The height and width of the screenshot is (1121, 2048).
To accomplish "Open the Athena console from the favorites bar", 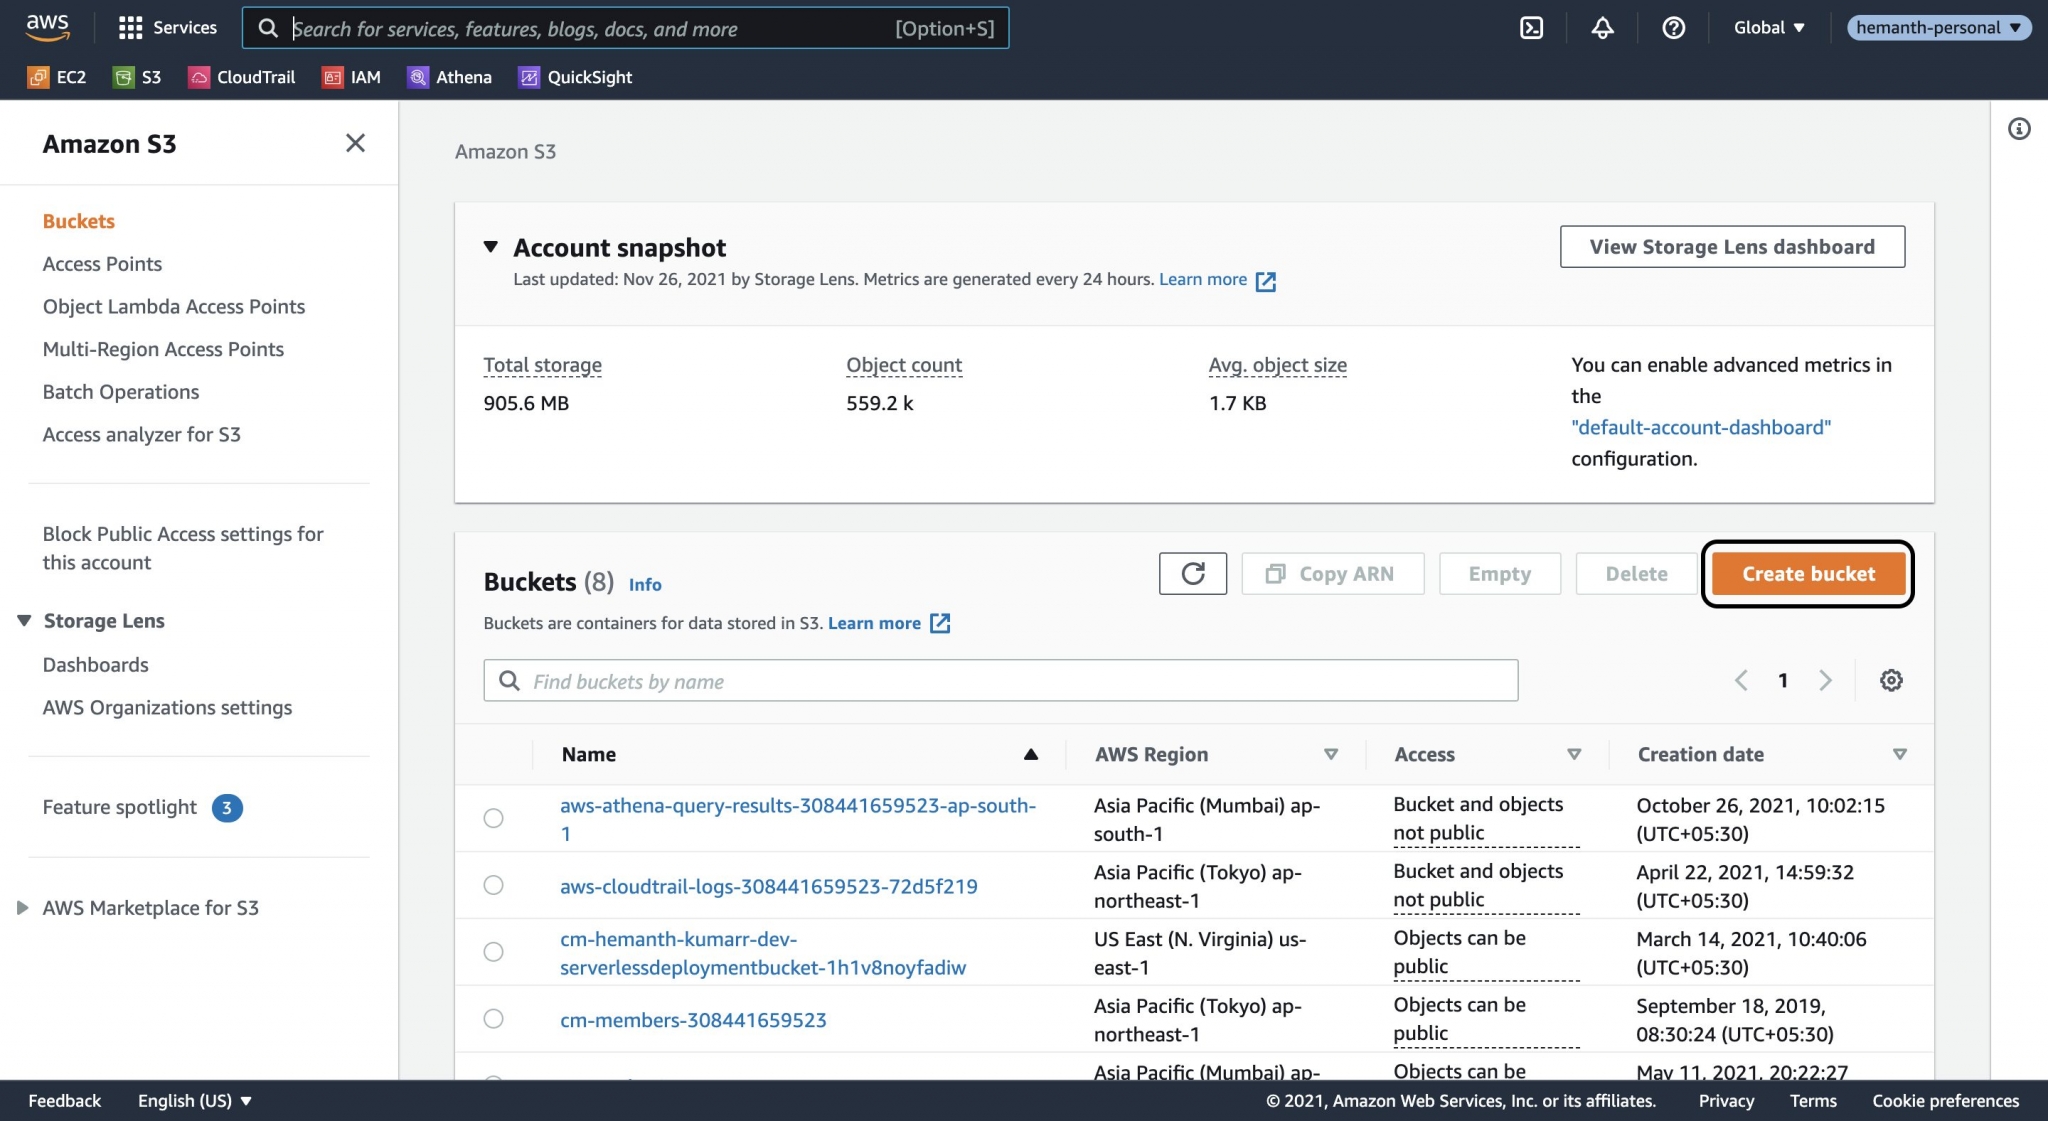I will click(x=450, y=77).
